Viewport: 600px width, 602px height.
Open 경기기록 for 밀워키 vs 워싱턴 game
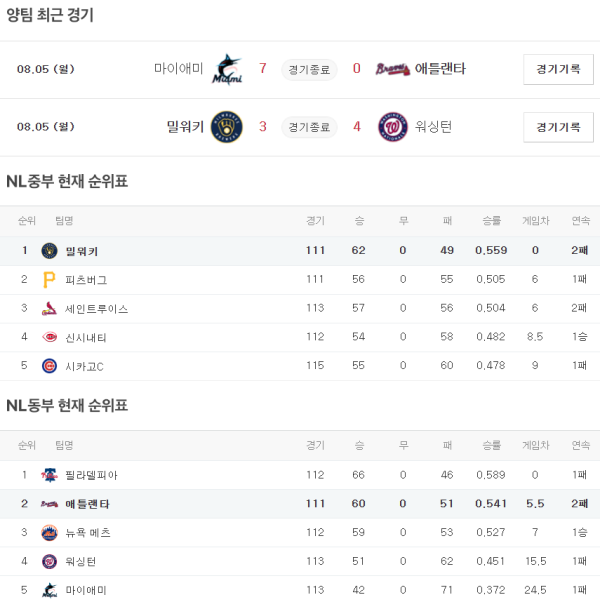[x=558, y=127]
